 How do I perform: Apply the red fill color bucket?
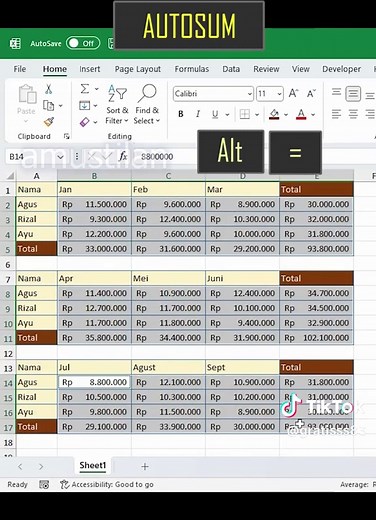[274, 114]
